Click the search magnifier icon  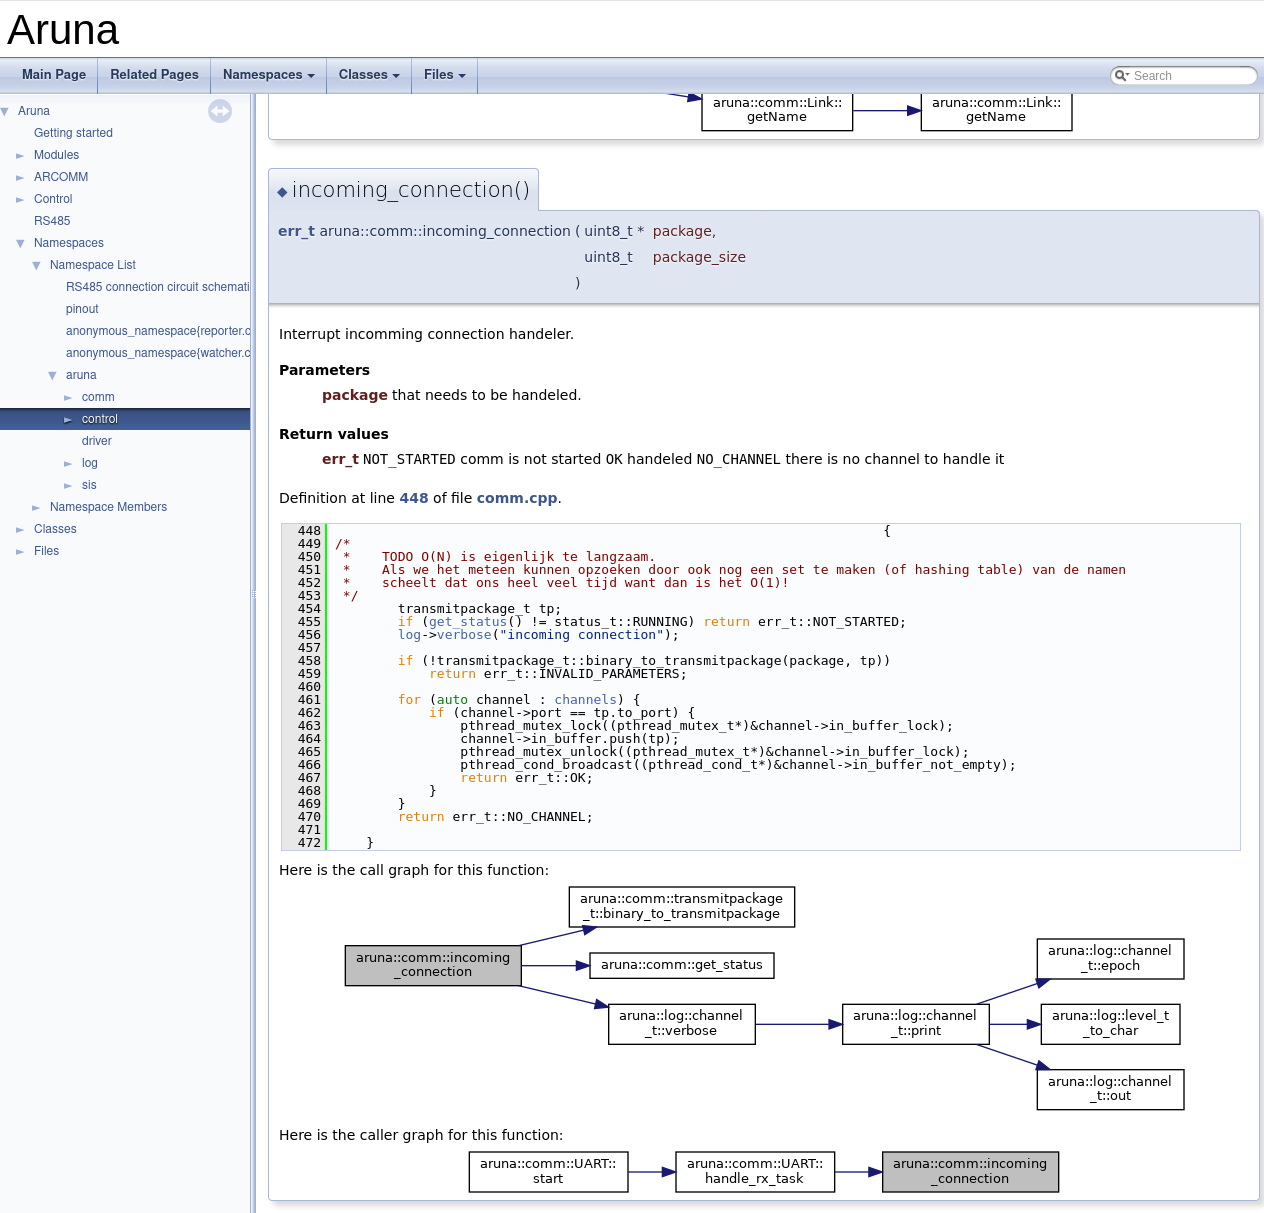tap(1122, 76)
